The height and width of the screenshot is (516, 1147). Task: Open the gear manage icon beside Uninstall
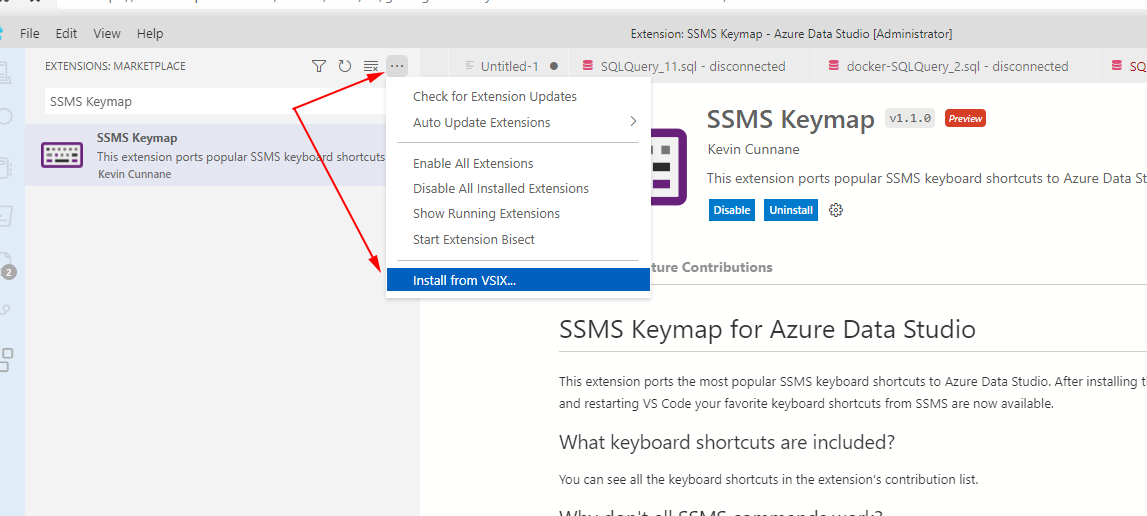point(836,210)
